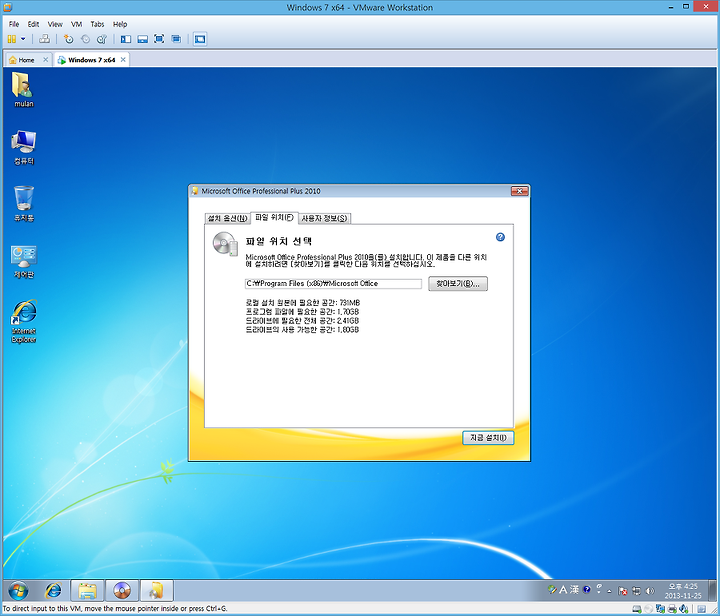Click the message log status bar icon
Viewport: 720px width, 616px height.
click(x=701, y=609)
